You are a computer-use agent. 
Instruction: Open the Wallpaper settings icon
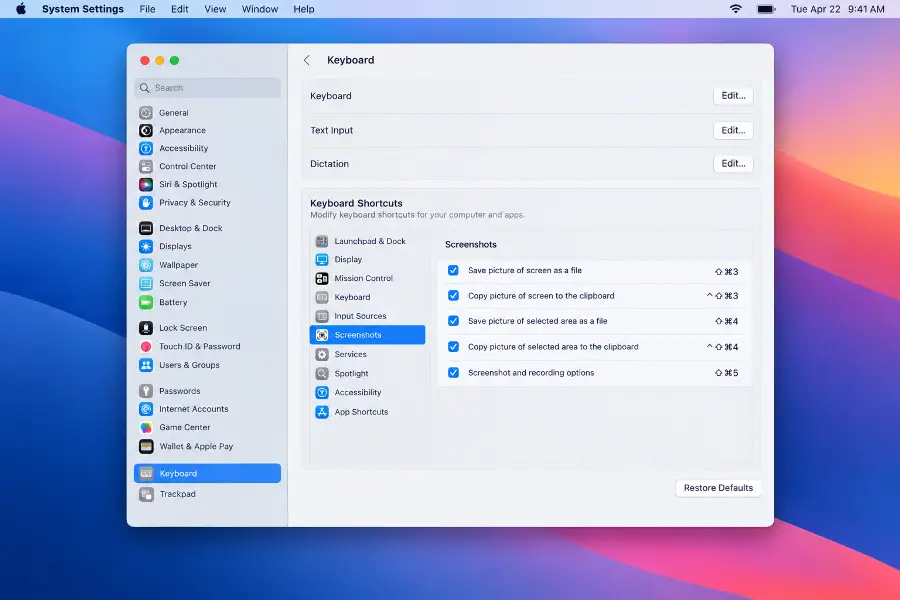146,265
